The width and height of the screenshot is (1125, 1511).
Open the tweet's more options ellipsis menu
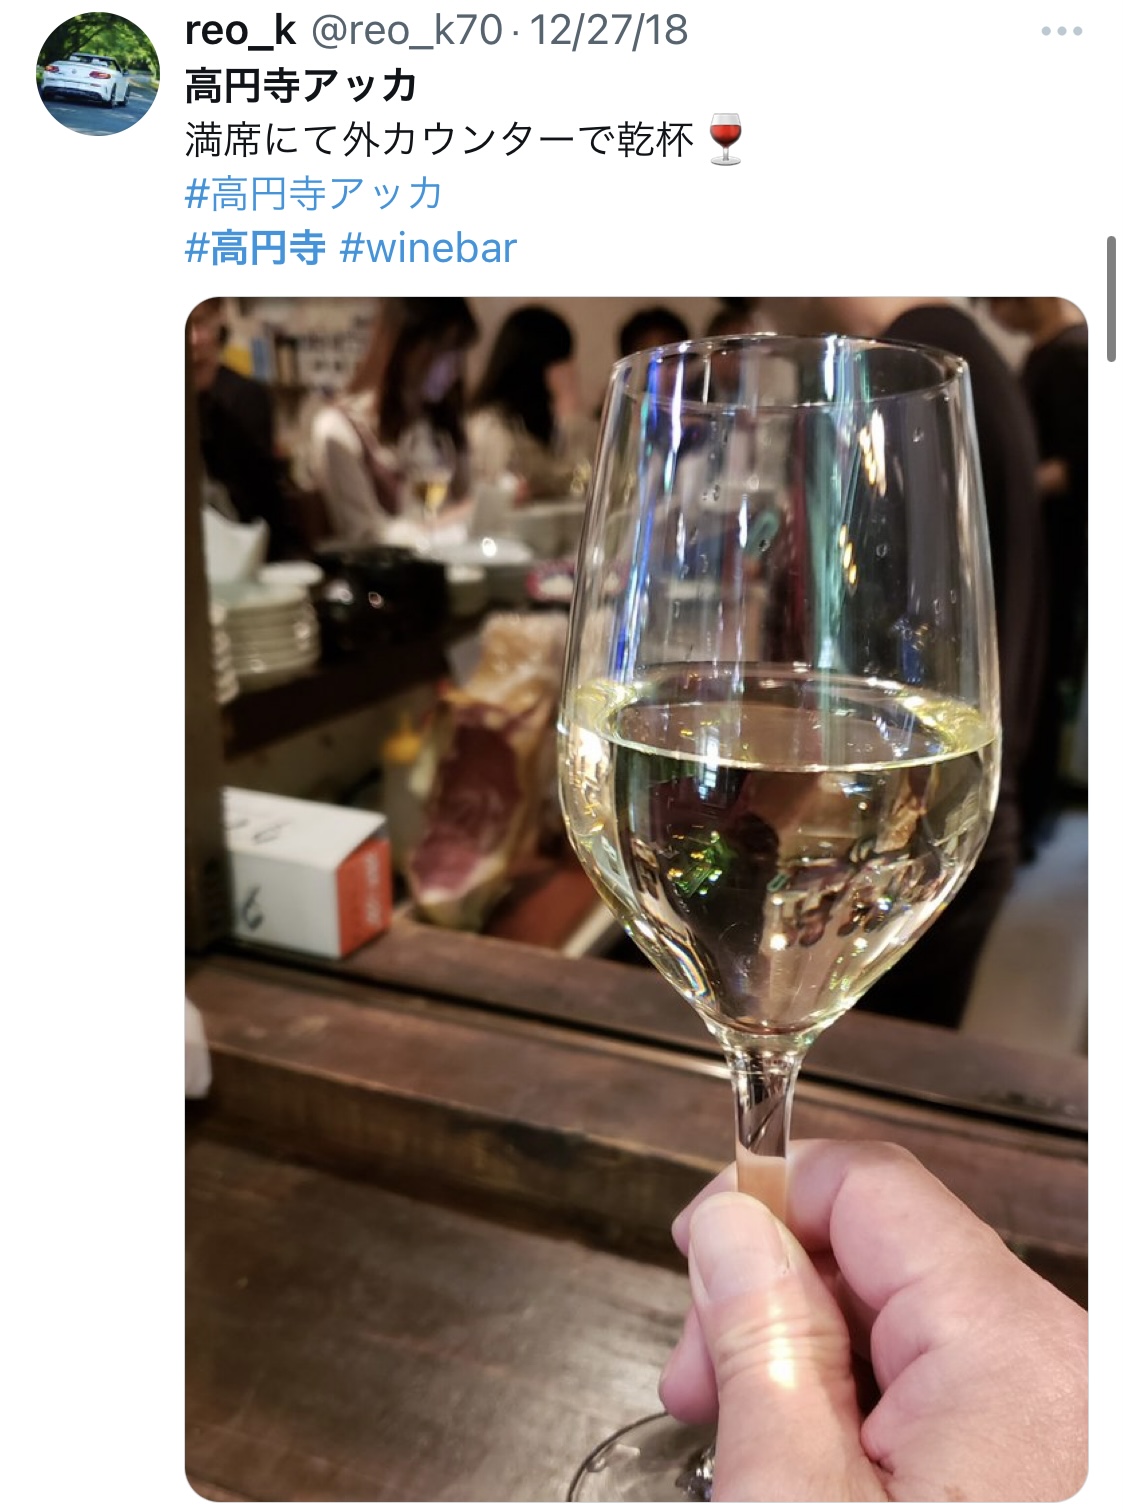1061,31
